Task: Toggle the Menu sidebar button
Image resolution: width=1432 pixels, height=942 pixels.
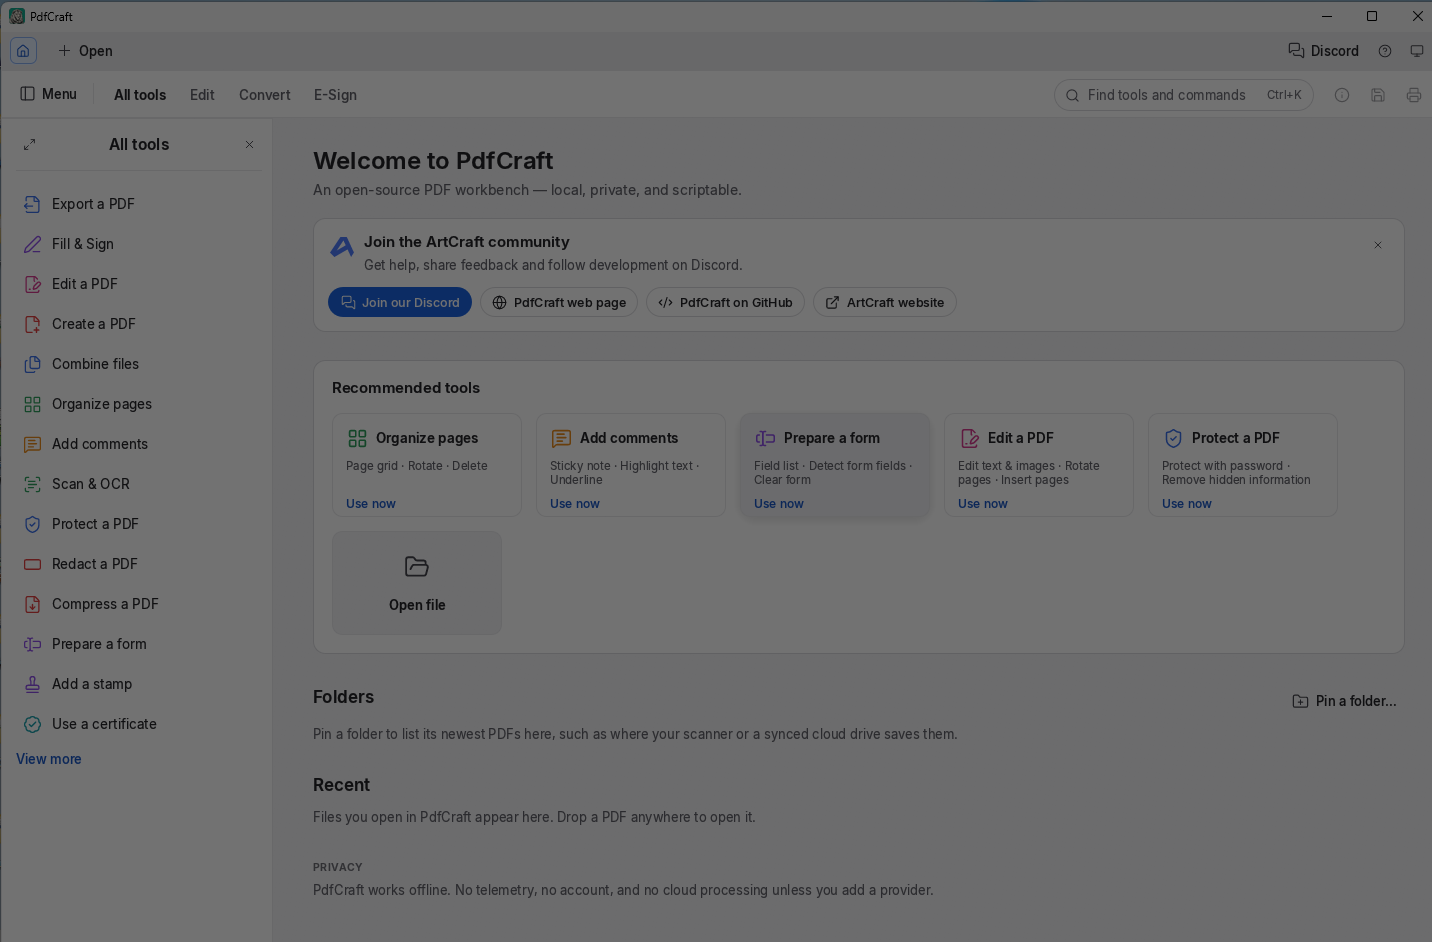Action: point(48,94)
